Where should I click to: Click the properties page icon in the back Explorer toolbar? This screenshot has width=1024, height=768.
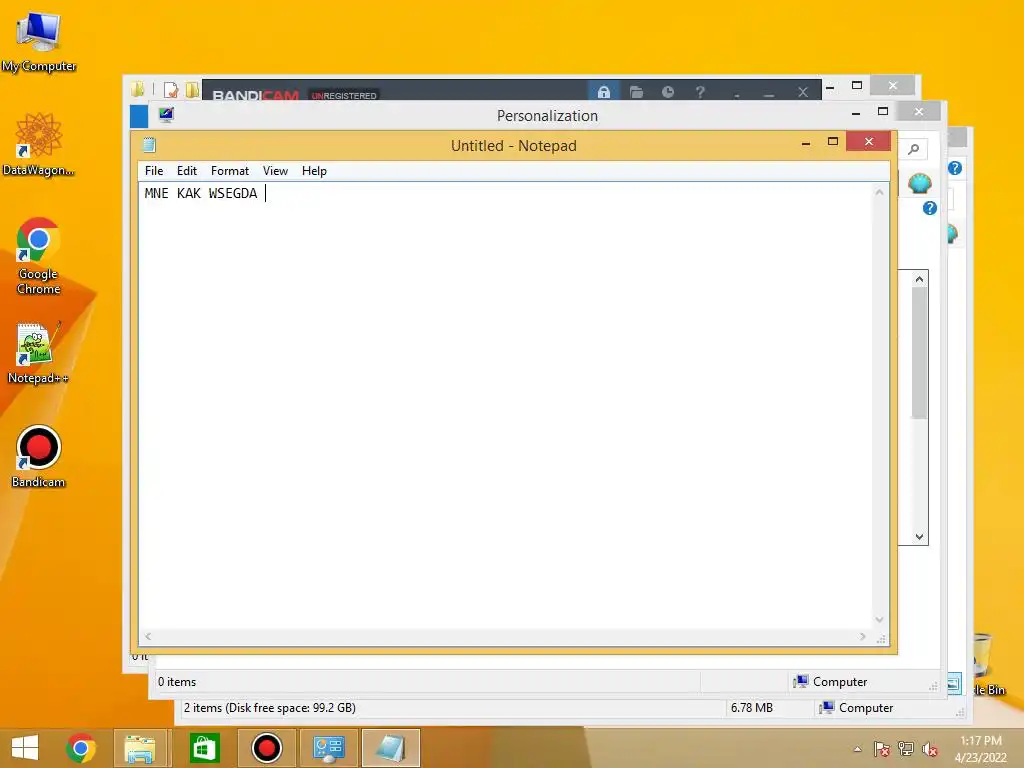(170, 89)
